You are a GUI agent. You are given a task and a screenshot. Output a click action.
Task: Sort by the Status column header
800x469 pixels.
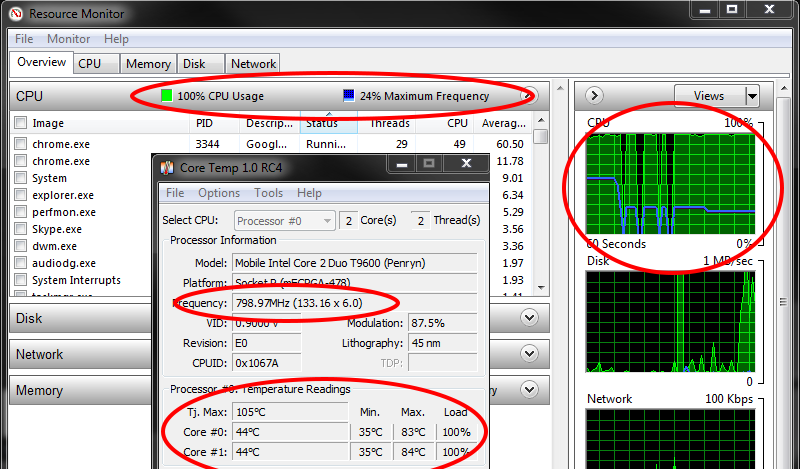[329, 123]
